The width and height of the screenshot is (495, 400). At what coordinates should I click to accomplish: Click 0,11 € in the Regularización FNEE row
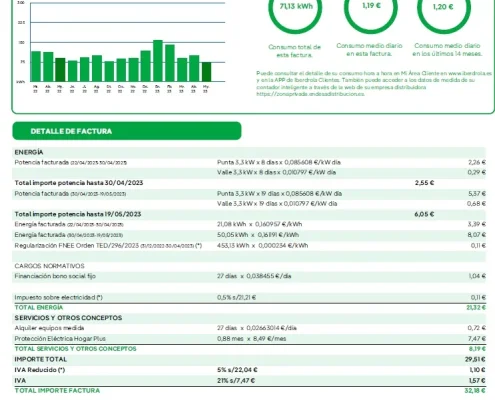pyautogui.click(x=478, y=246)
